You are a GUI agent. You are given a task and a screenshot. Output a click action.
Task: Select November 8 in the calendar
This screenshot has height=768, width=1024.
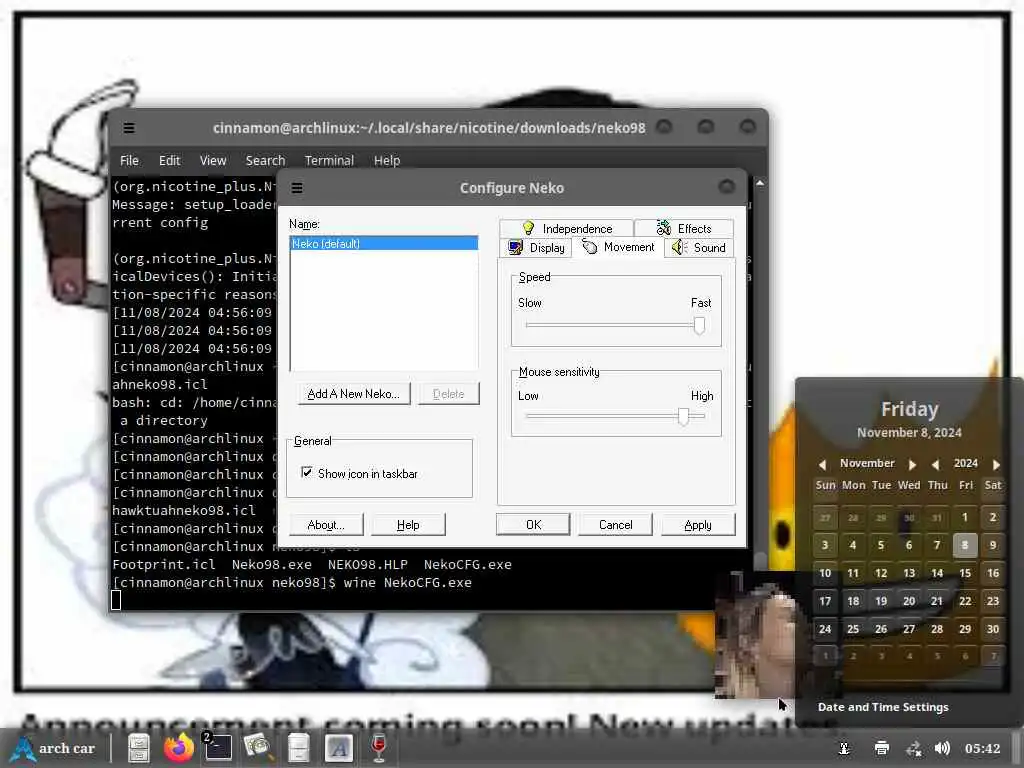965,545
